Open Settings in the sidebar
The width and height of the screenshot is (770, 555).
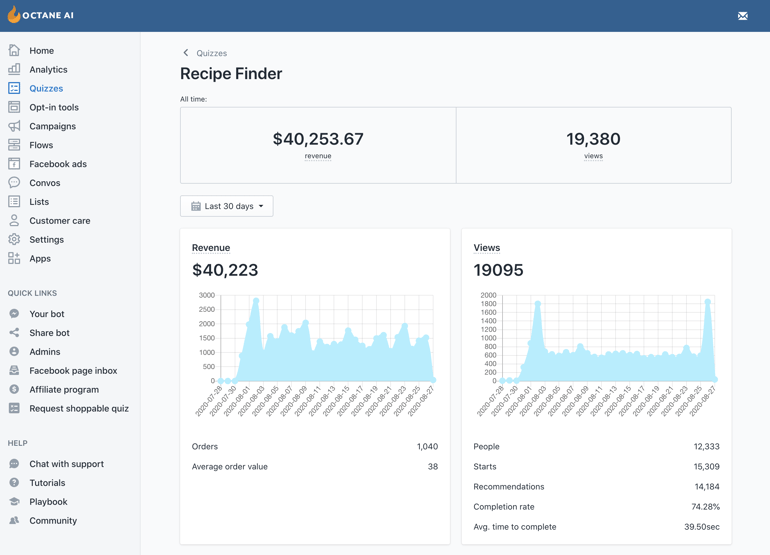(47, 240)
